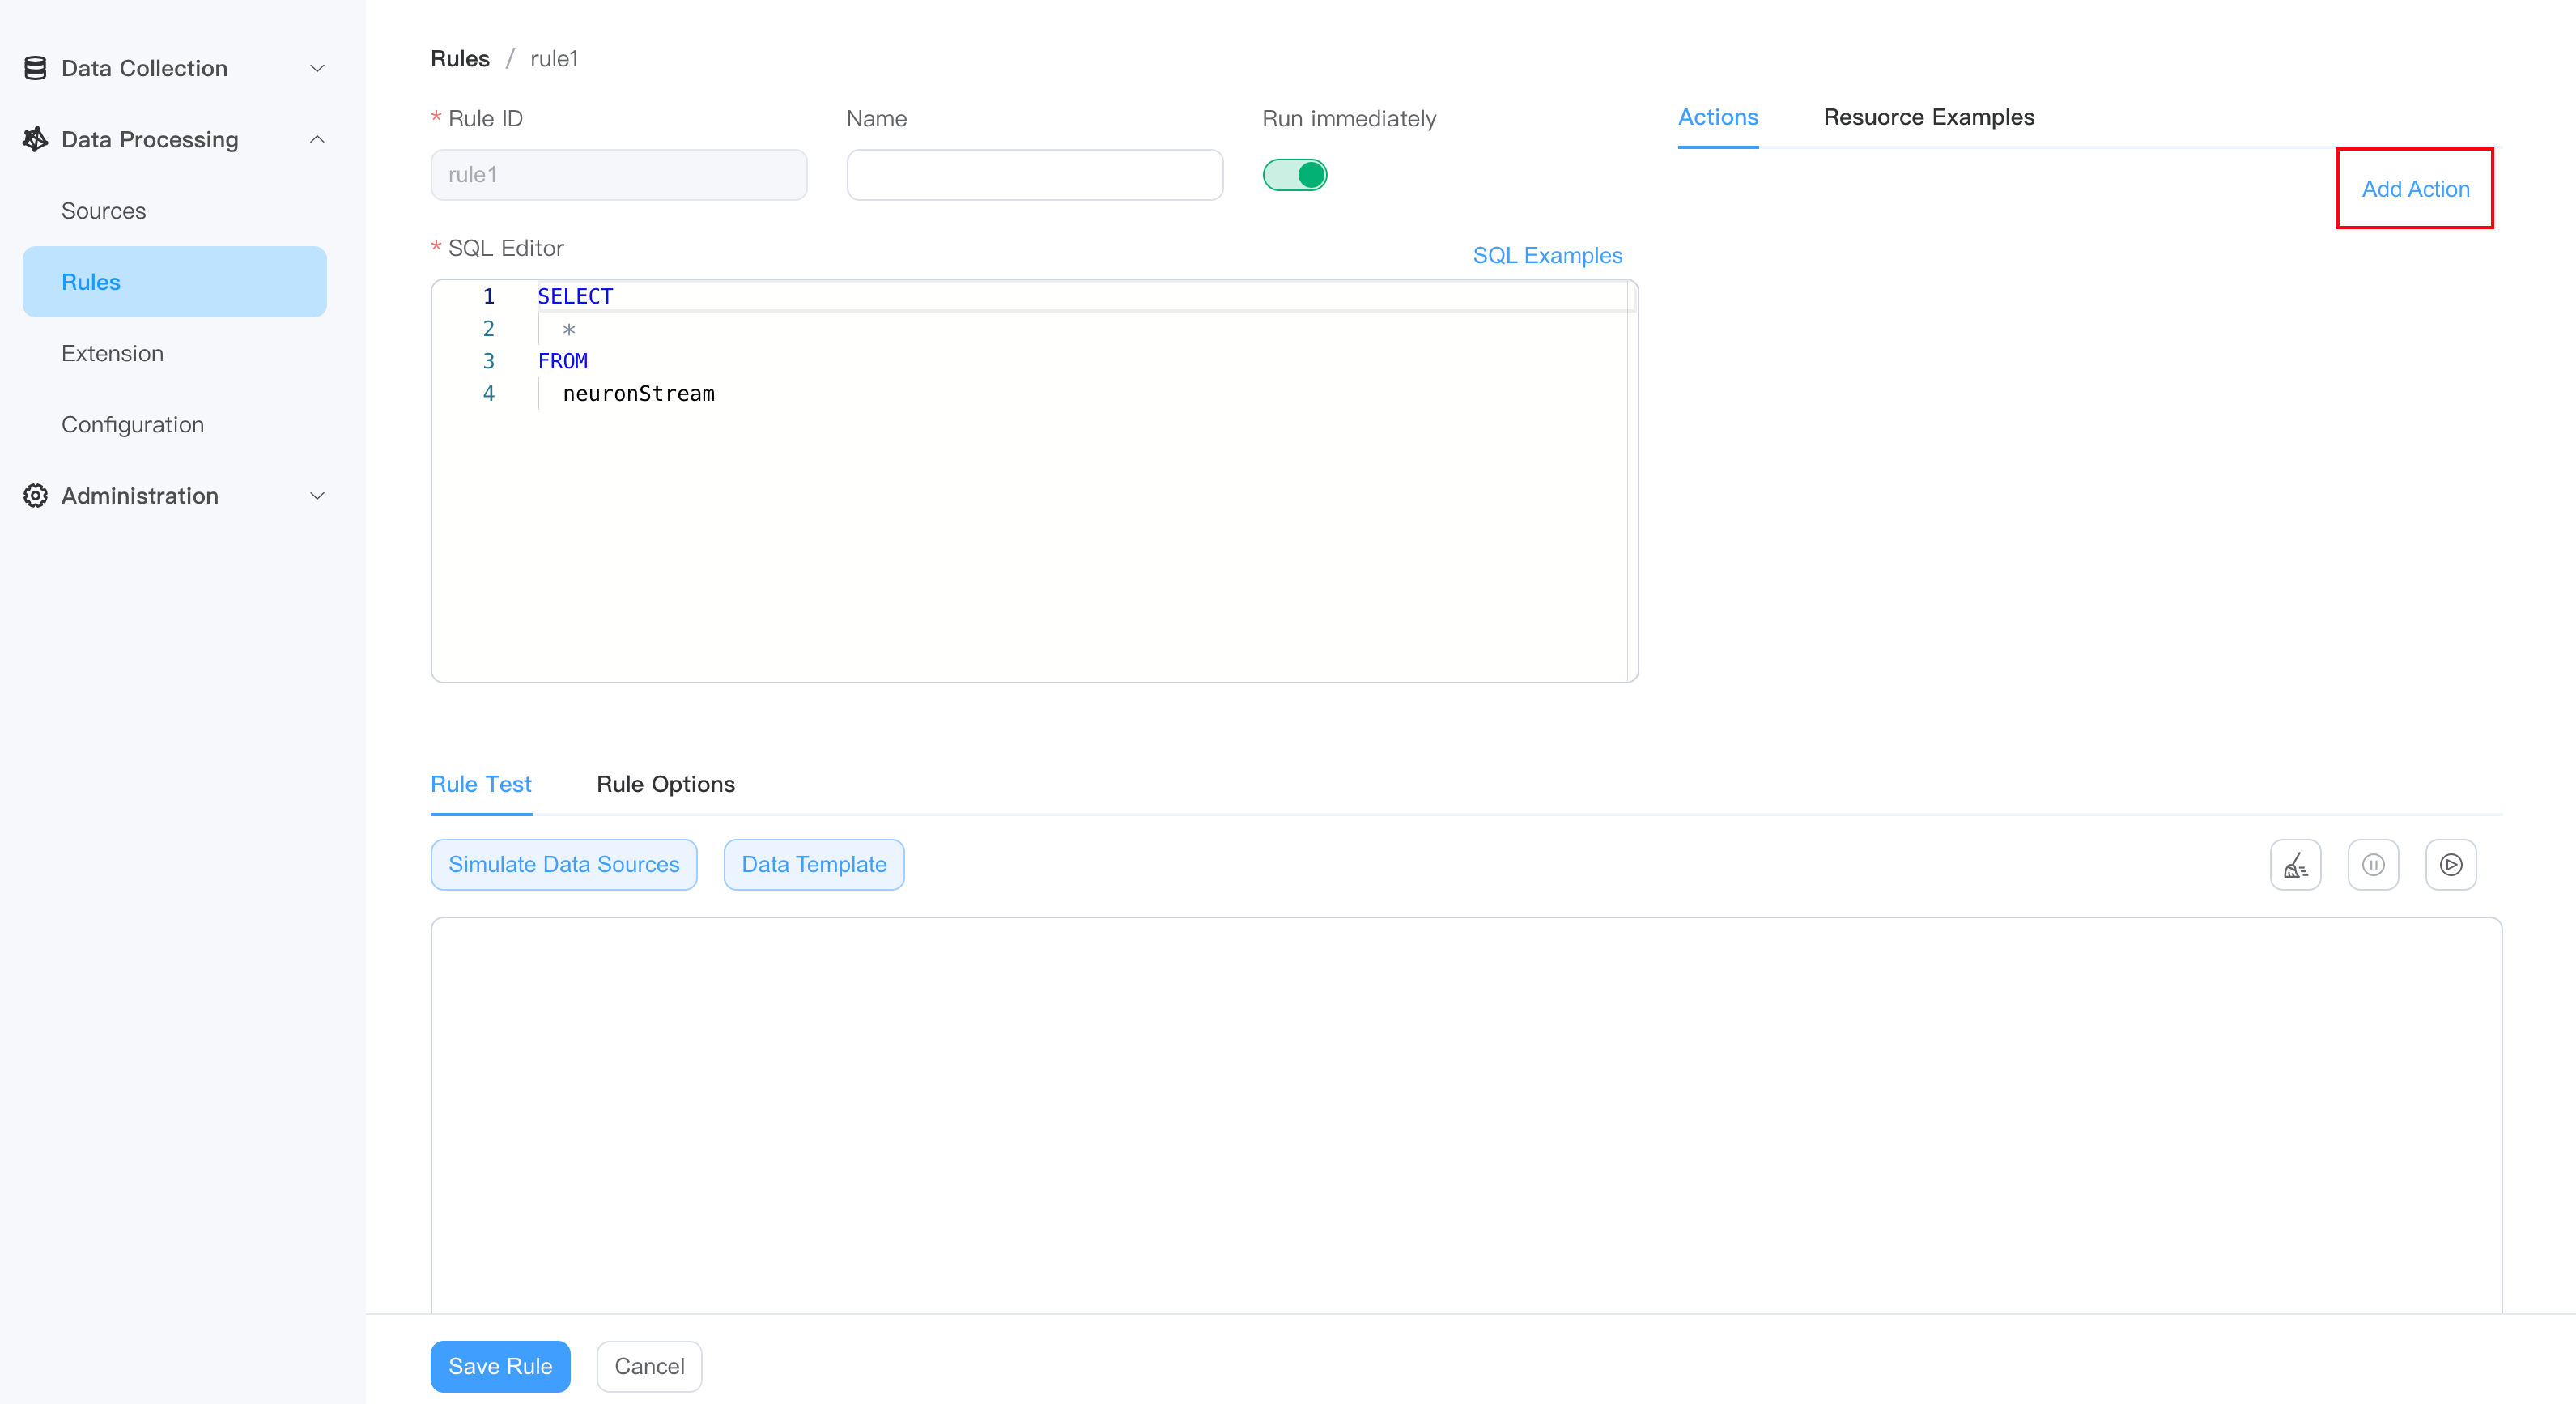Click the Data Processing sidebar icon
The height and width of the screenshot is (1404, 2576).
coord(35,139)
